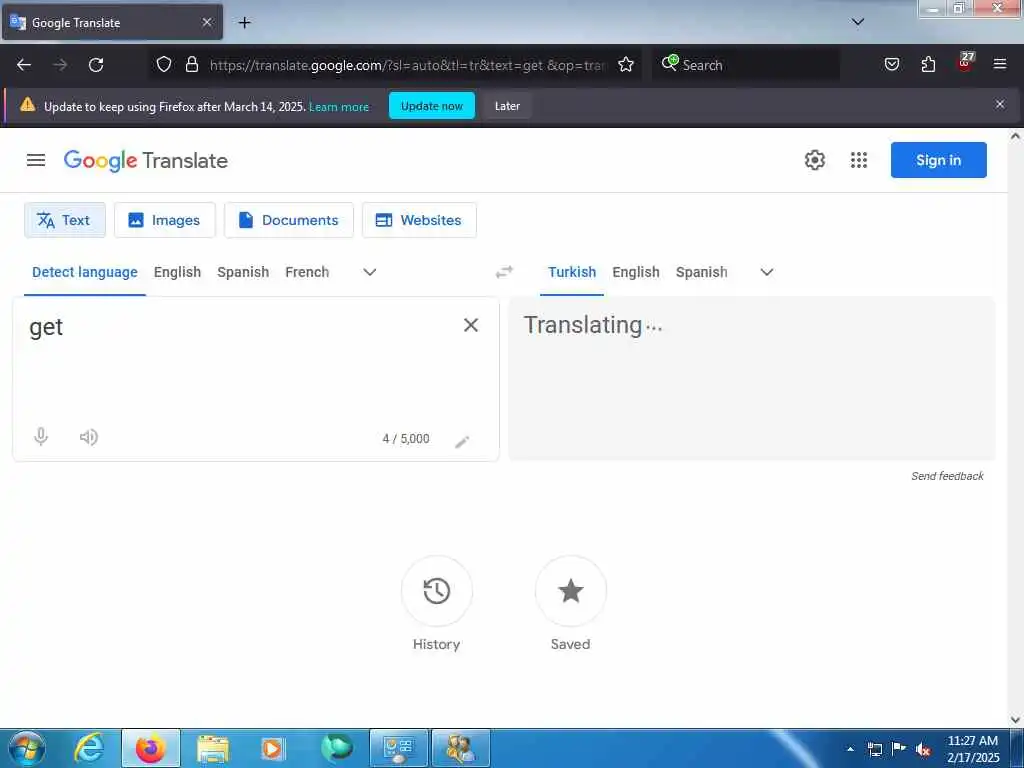Expand more target languages list
1024x768 pixels.
767,272
